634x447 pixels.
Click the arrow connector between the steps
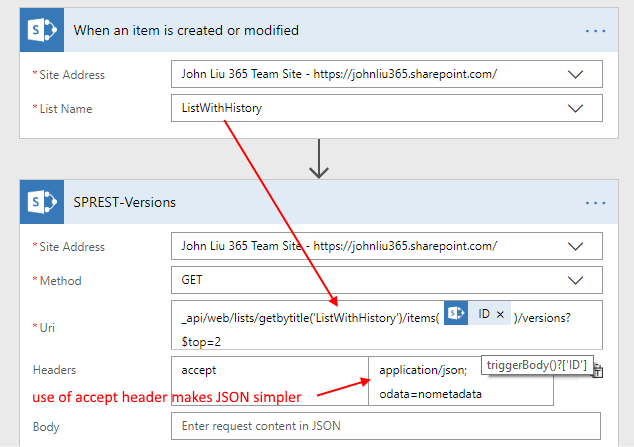pyautogui.click(x=319, y=162)
